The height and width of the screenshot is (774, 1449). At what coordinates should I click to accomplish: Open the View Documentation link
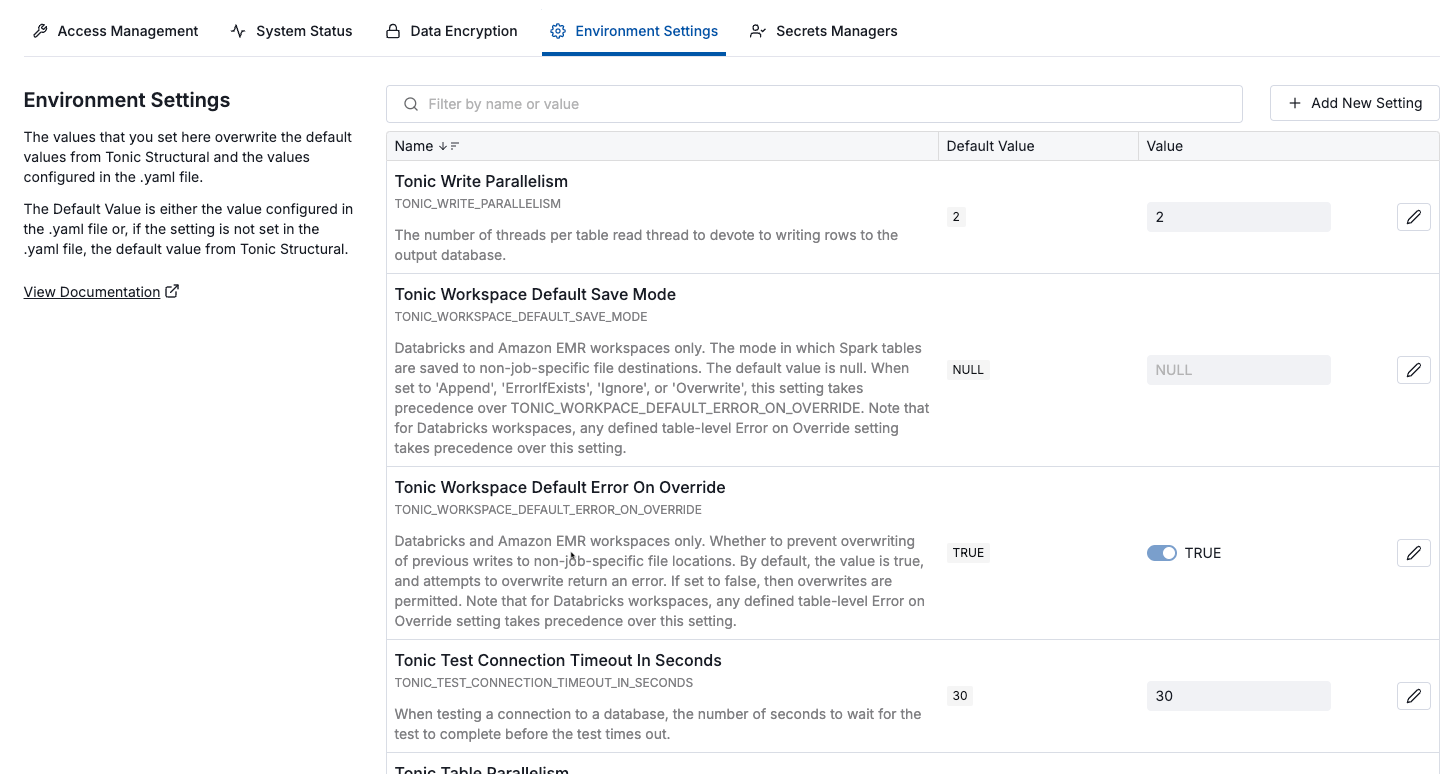92,292
